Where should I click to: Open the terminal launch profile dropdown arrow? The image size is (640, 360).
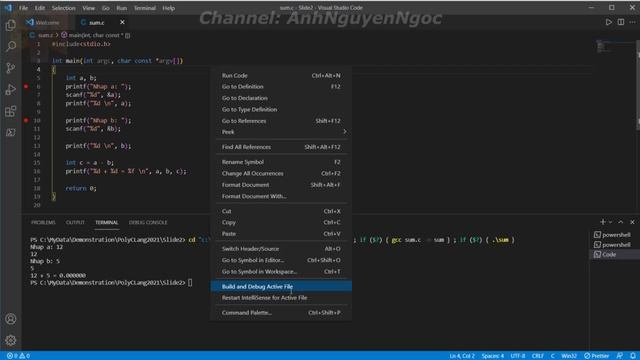(611, 222)
